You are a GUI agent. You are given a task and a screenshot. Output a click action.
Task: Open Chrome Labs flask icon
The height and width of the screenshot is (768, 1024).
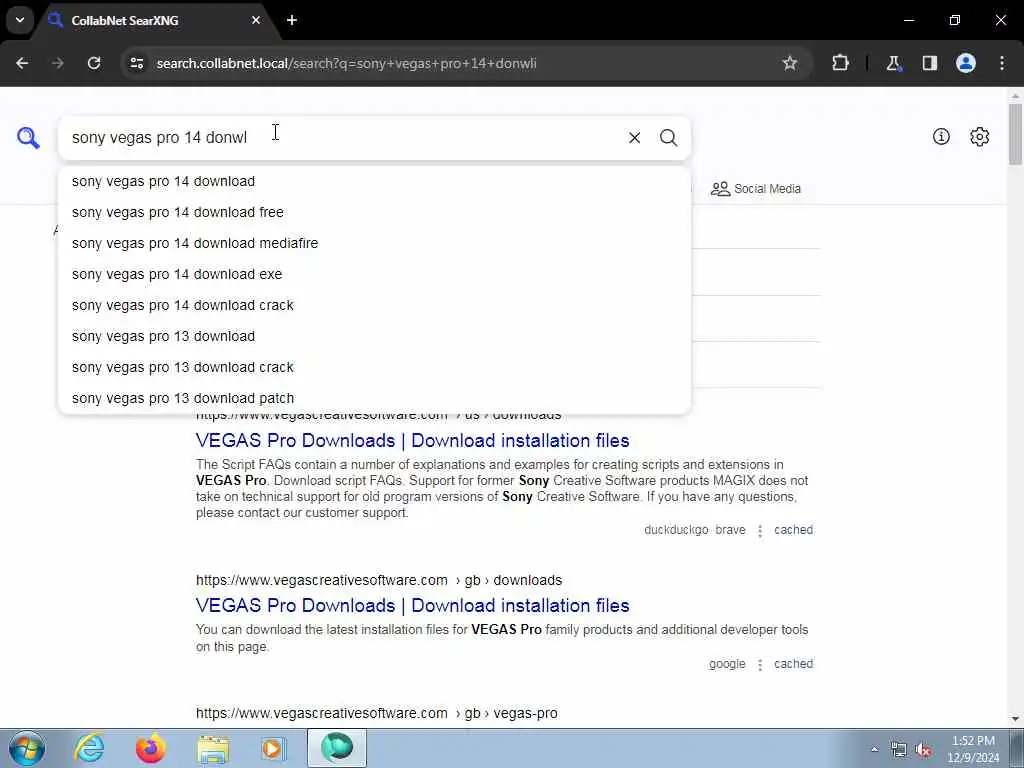click(893, 63)
